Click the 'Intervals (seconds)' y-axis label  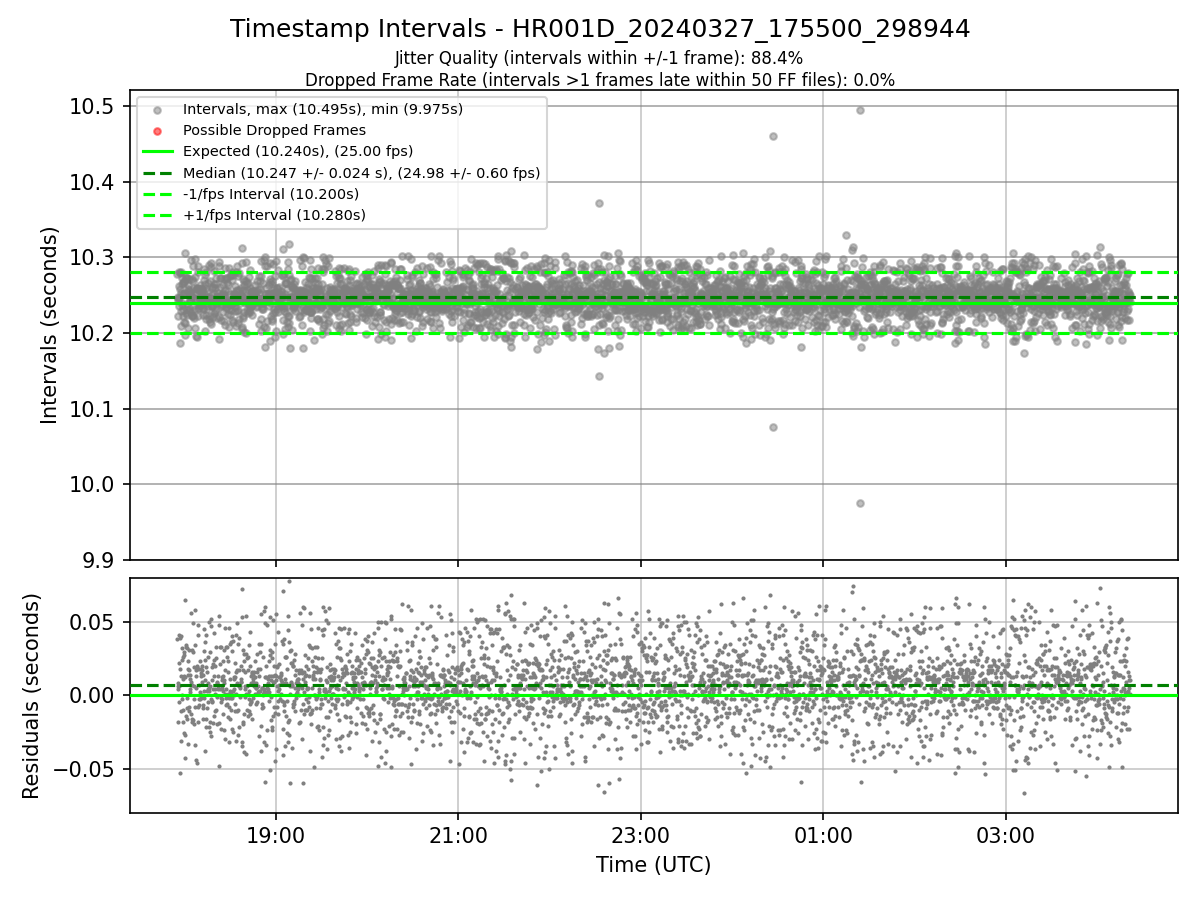point(50,325)
